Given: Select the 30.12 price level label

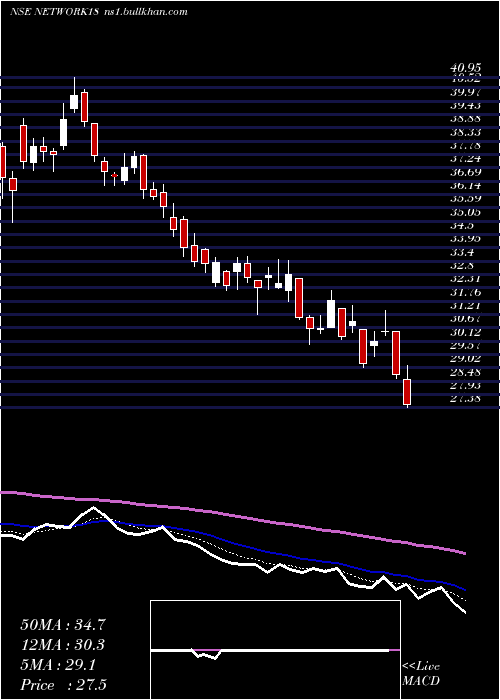Looking at the screenshot, I should pos(466,332).
